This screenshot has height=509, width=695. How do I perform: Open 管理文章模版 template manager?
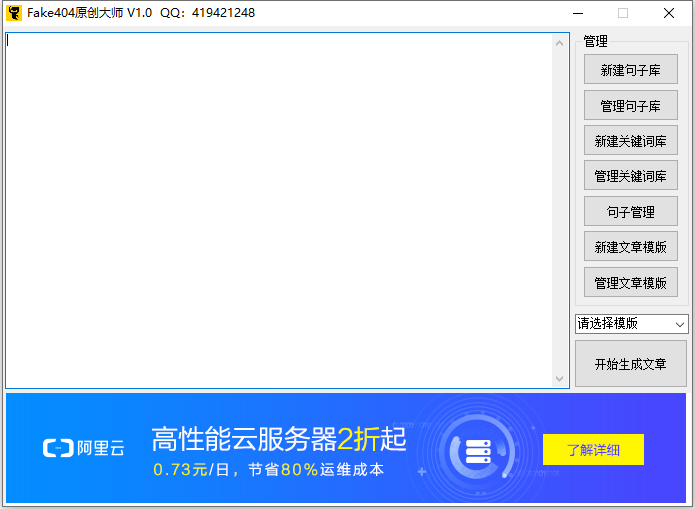point(630,282)
